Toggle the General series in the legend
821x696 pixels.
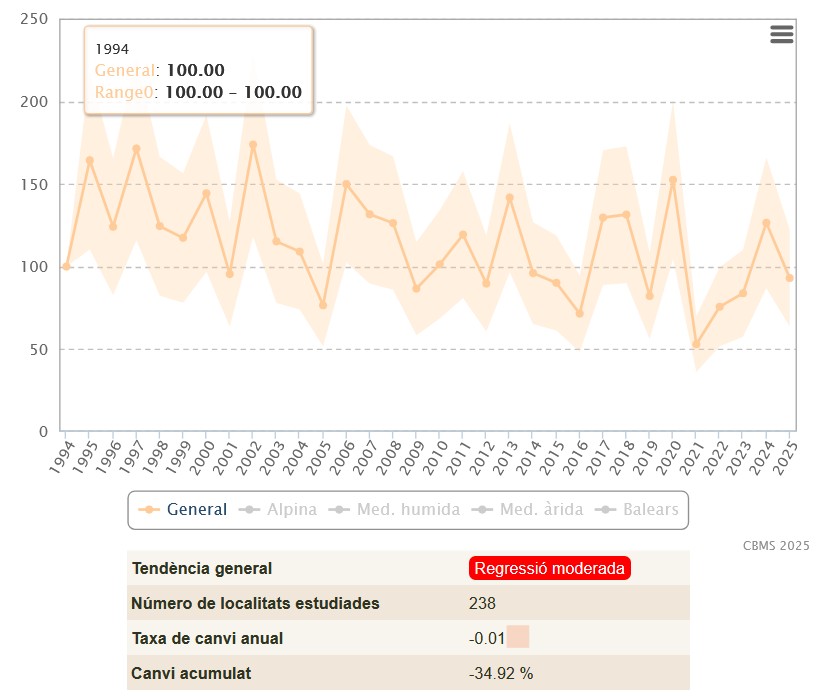182,510
